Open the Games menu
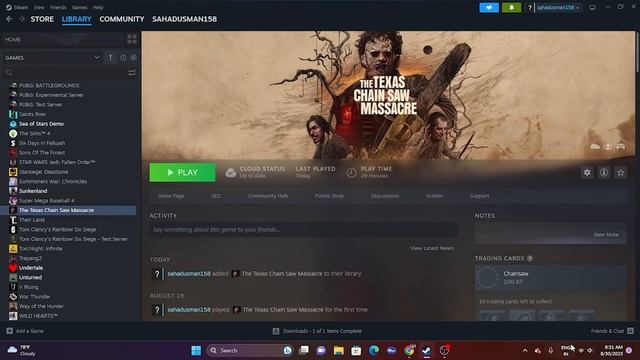Viewport: 640px width, 360px height. pyautogui.click(x=79, y=7)
